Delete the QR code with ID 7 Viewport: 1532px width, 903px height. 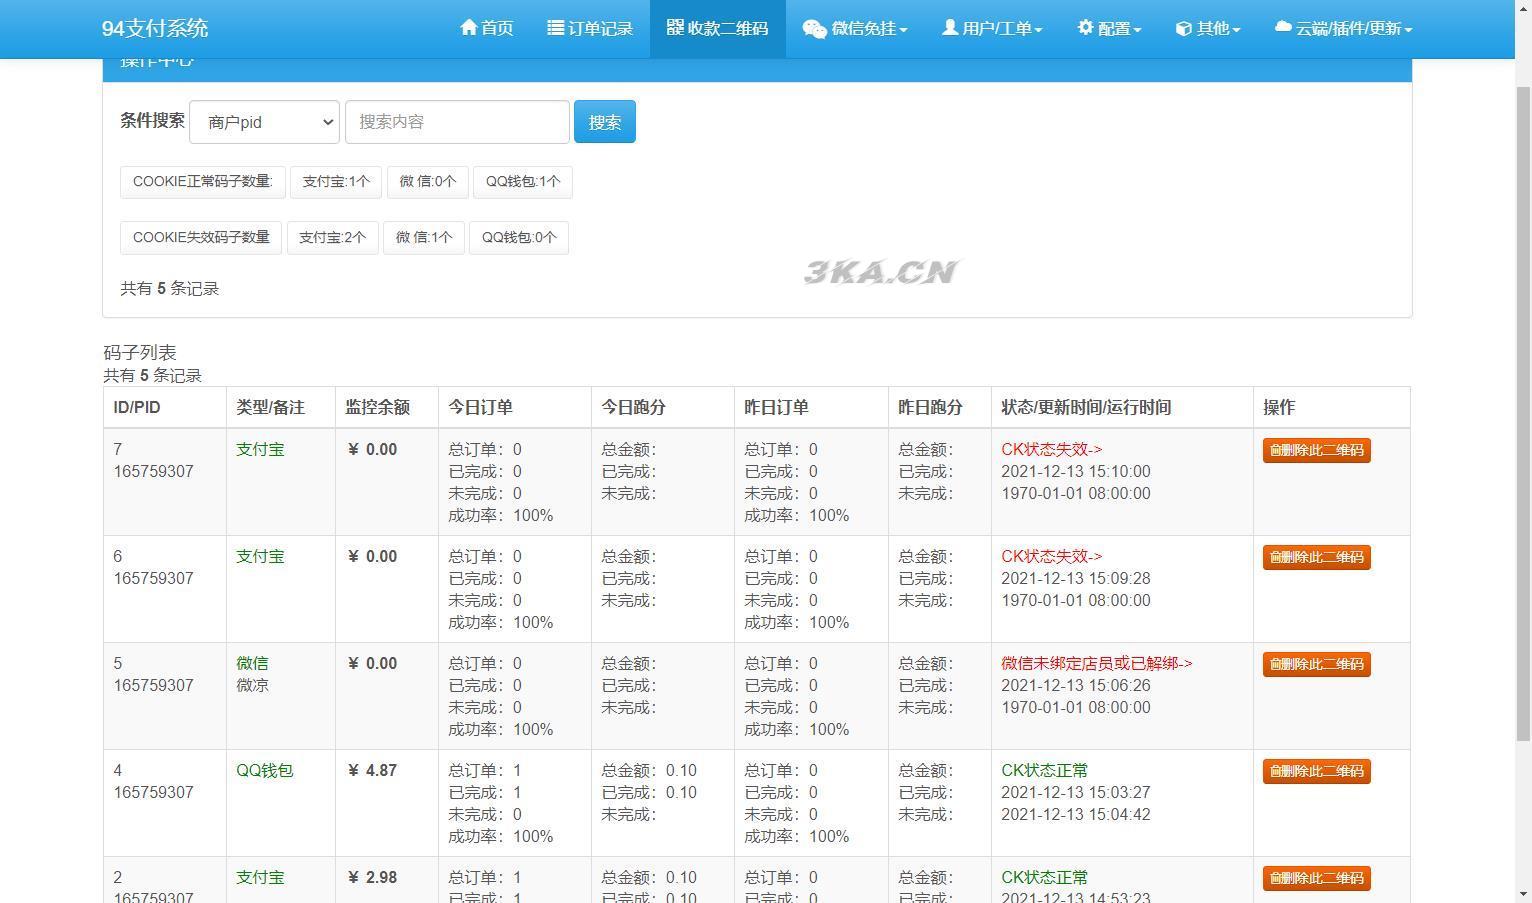pyautogui.click(x=1316, y=450)
